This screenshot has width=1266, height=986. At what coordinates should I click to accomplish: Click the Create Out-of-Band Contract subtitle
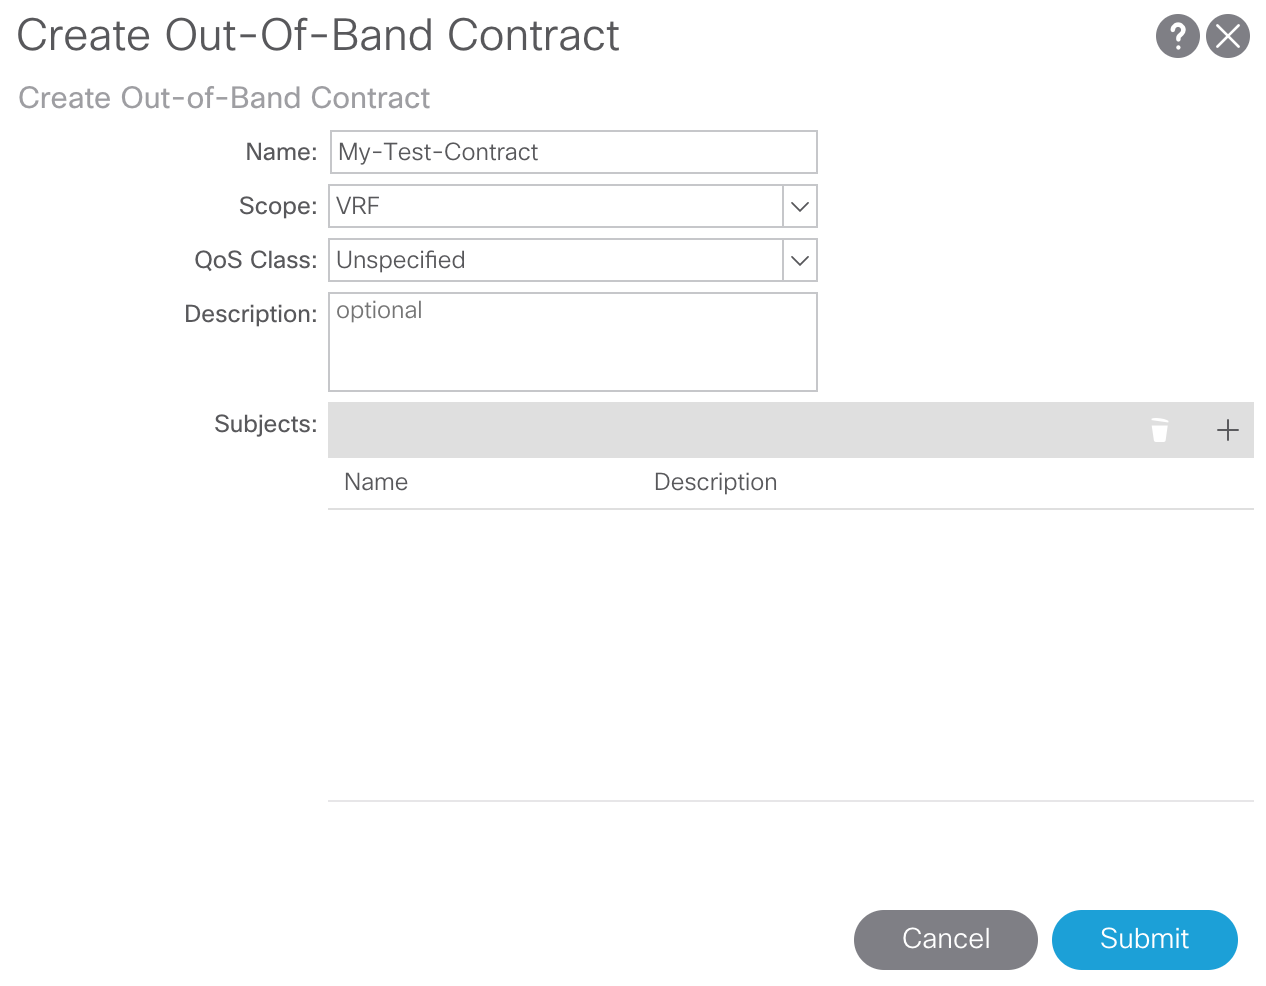tap(224, 98)
